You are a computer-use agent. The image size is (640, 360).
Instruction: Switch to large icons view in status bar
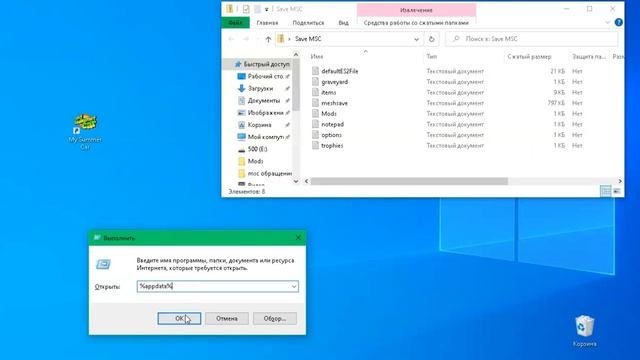(x=617, y=191)
